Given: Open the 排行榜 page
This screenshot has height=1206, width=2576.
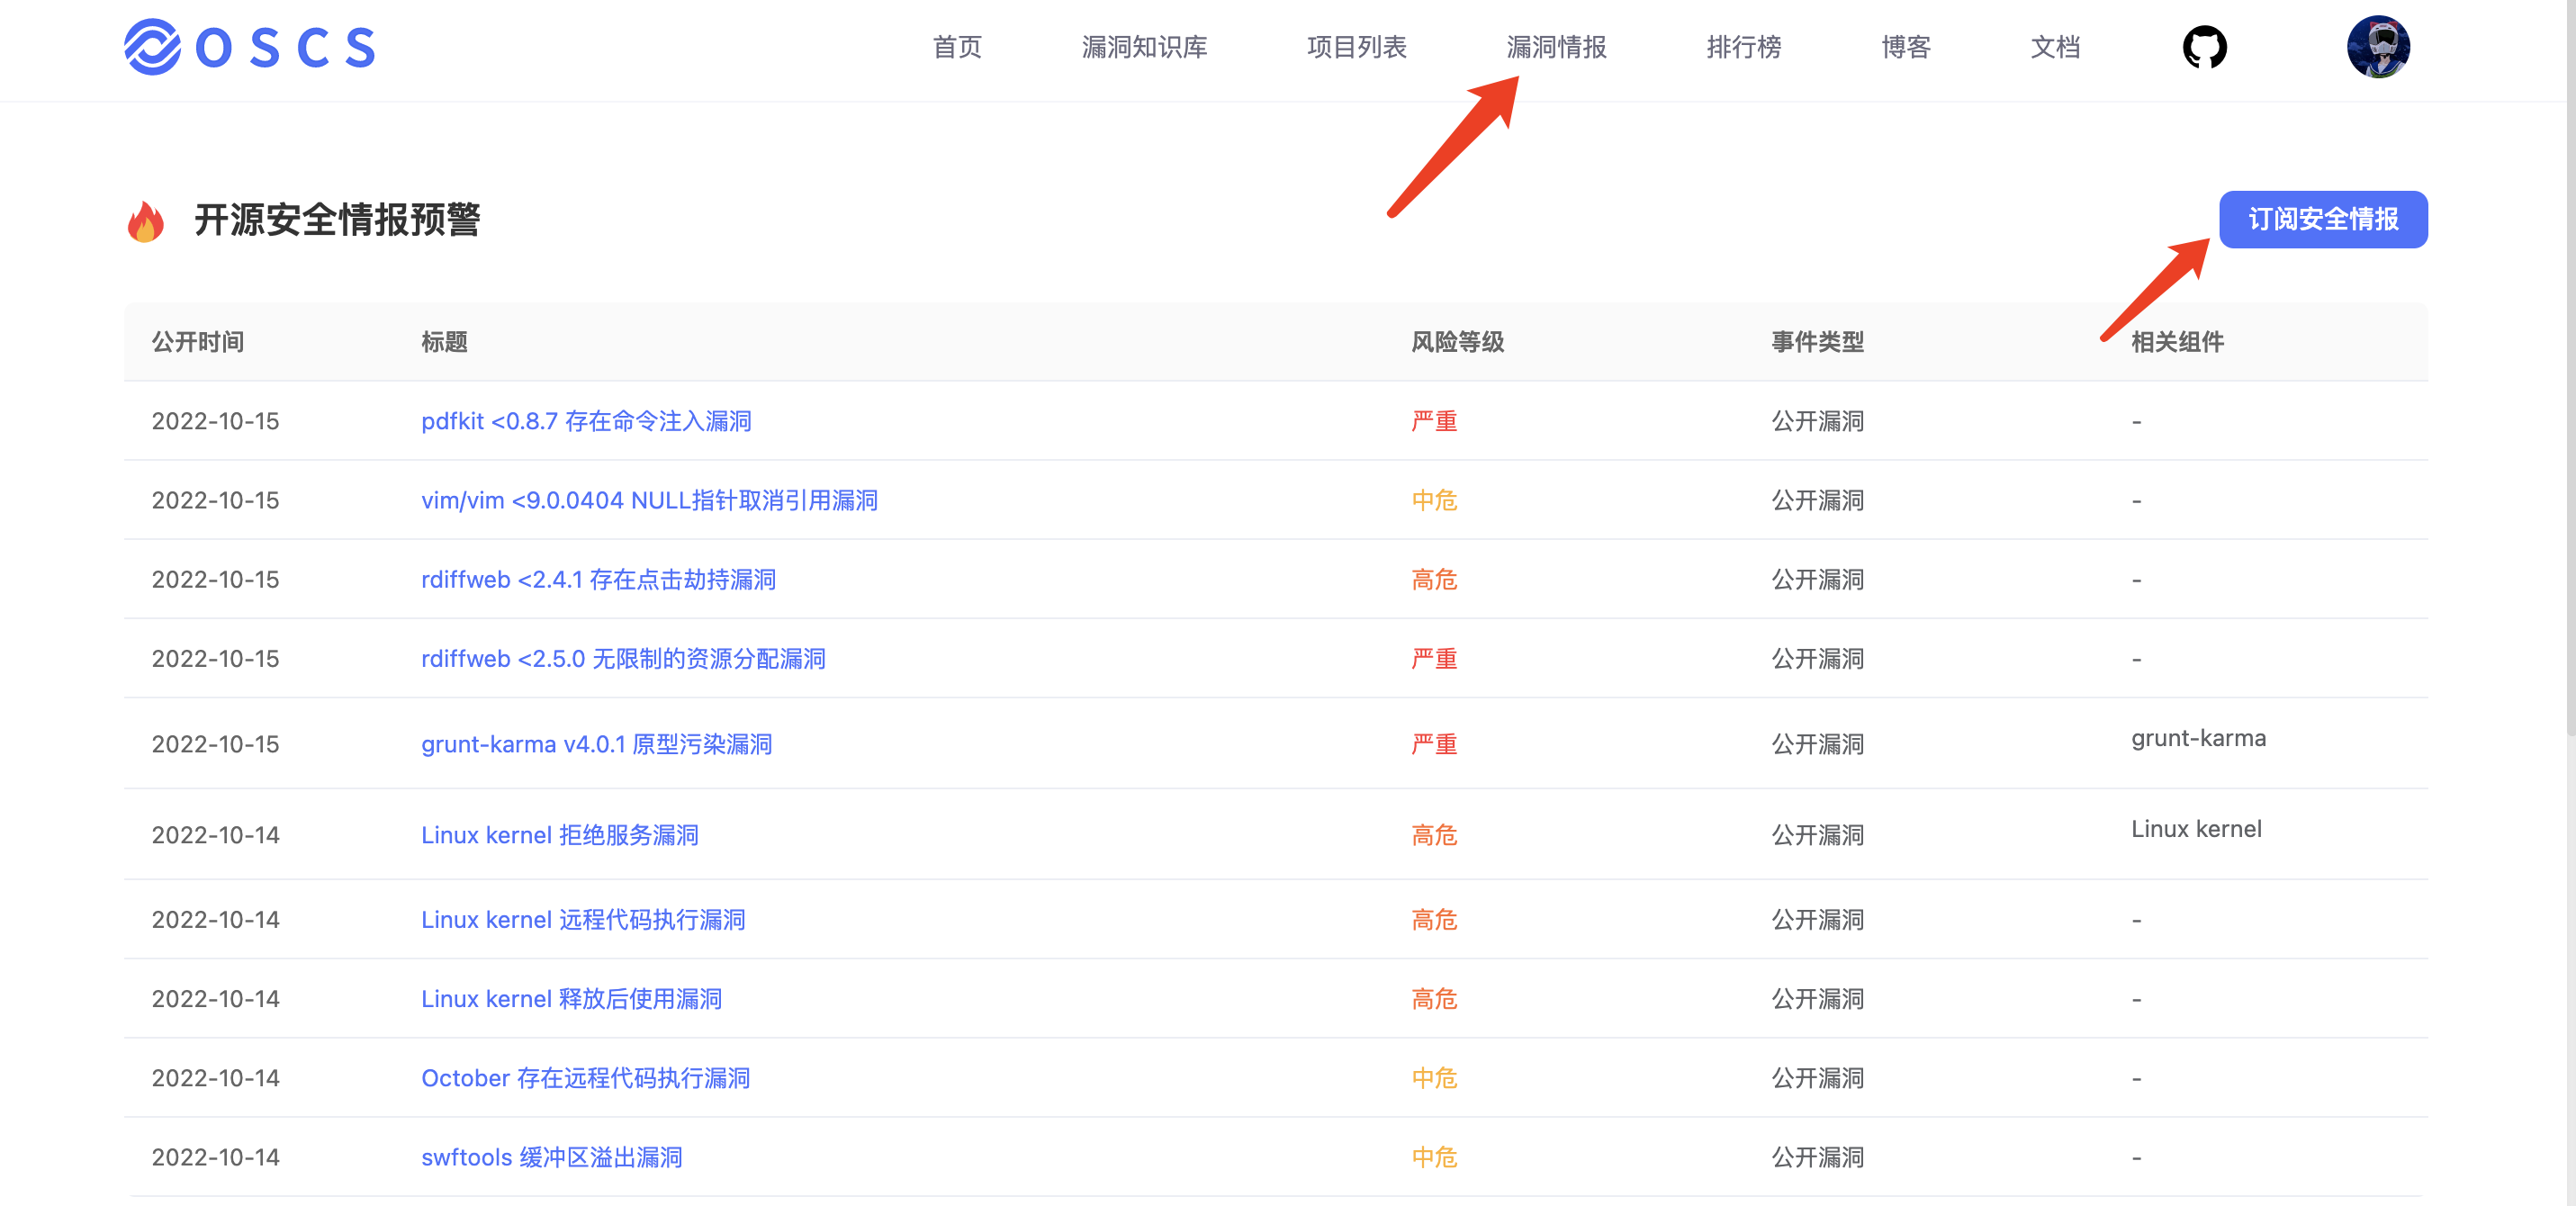Looking at the screenshot, I should (1743, 47).
